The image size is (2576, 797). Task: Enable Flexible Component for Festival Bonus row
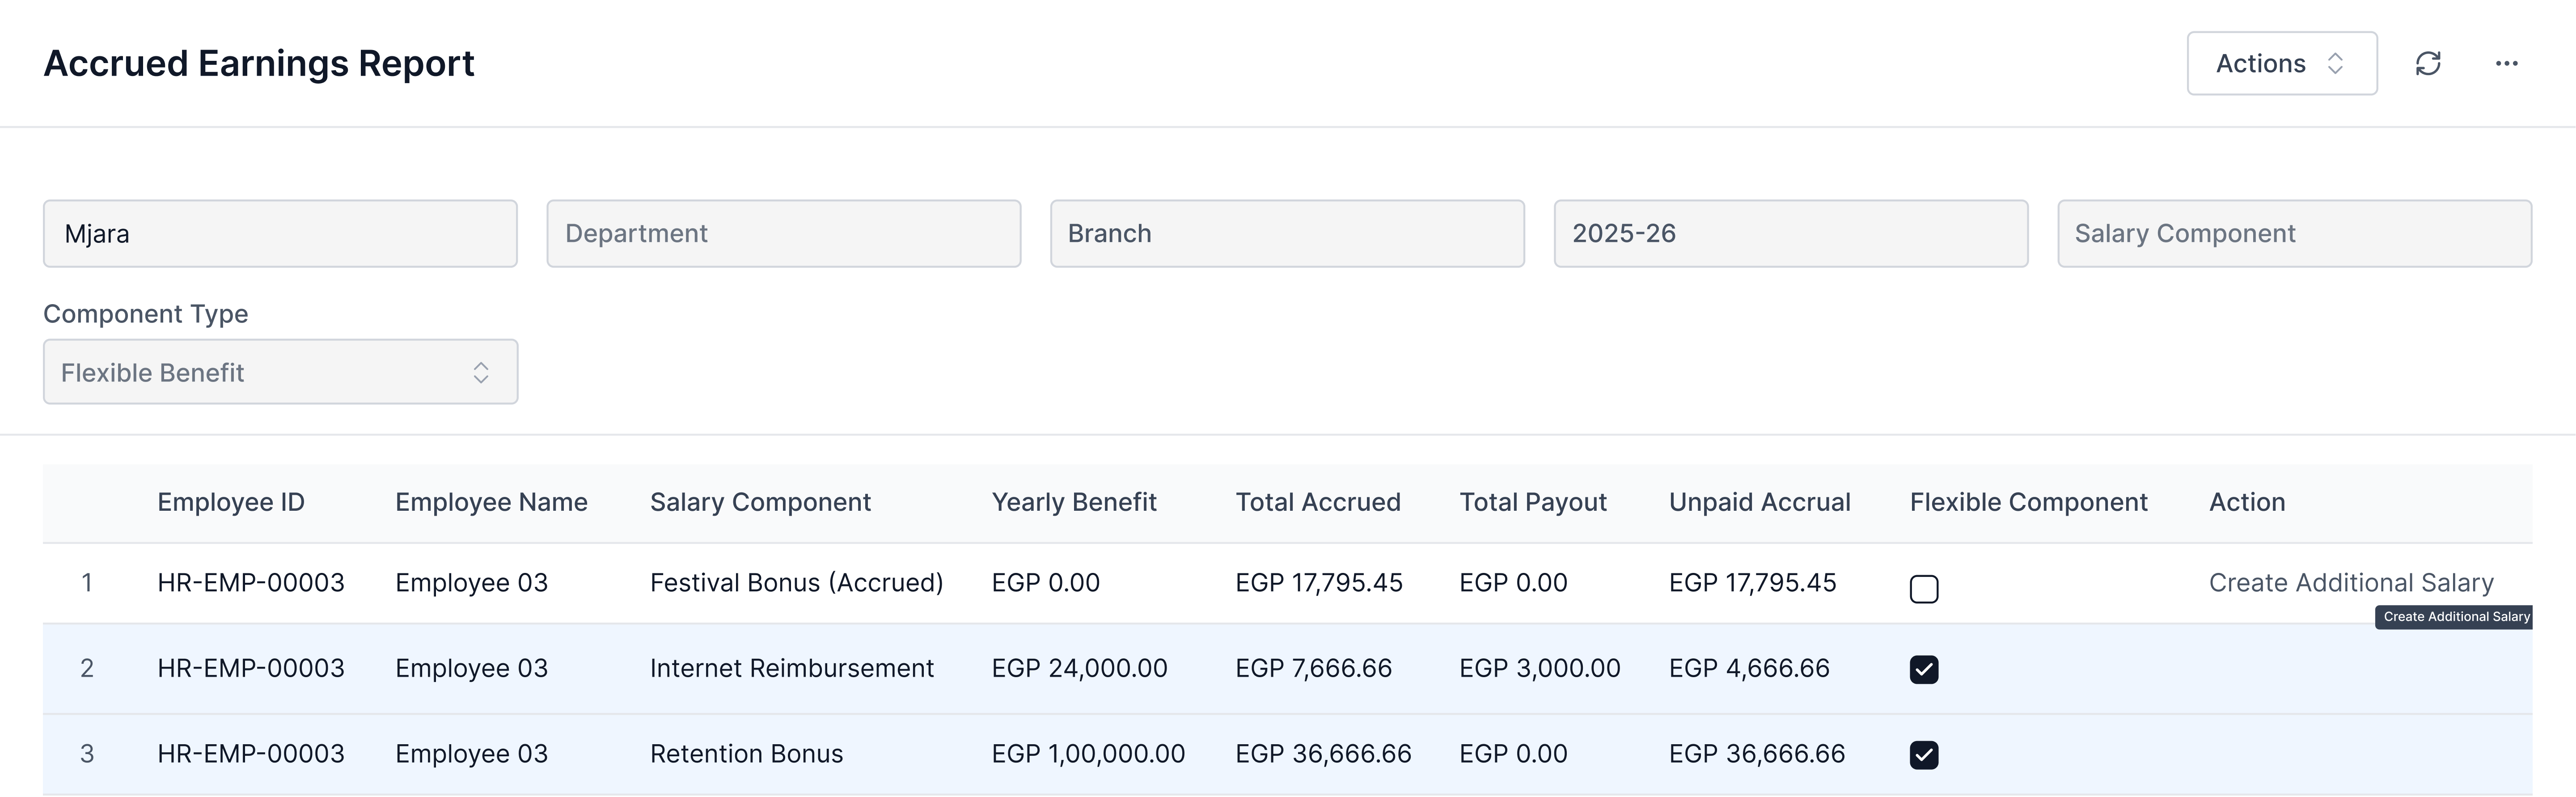(x=1924, y=589)
